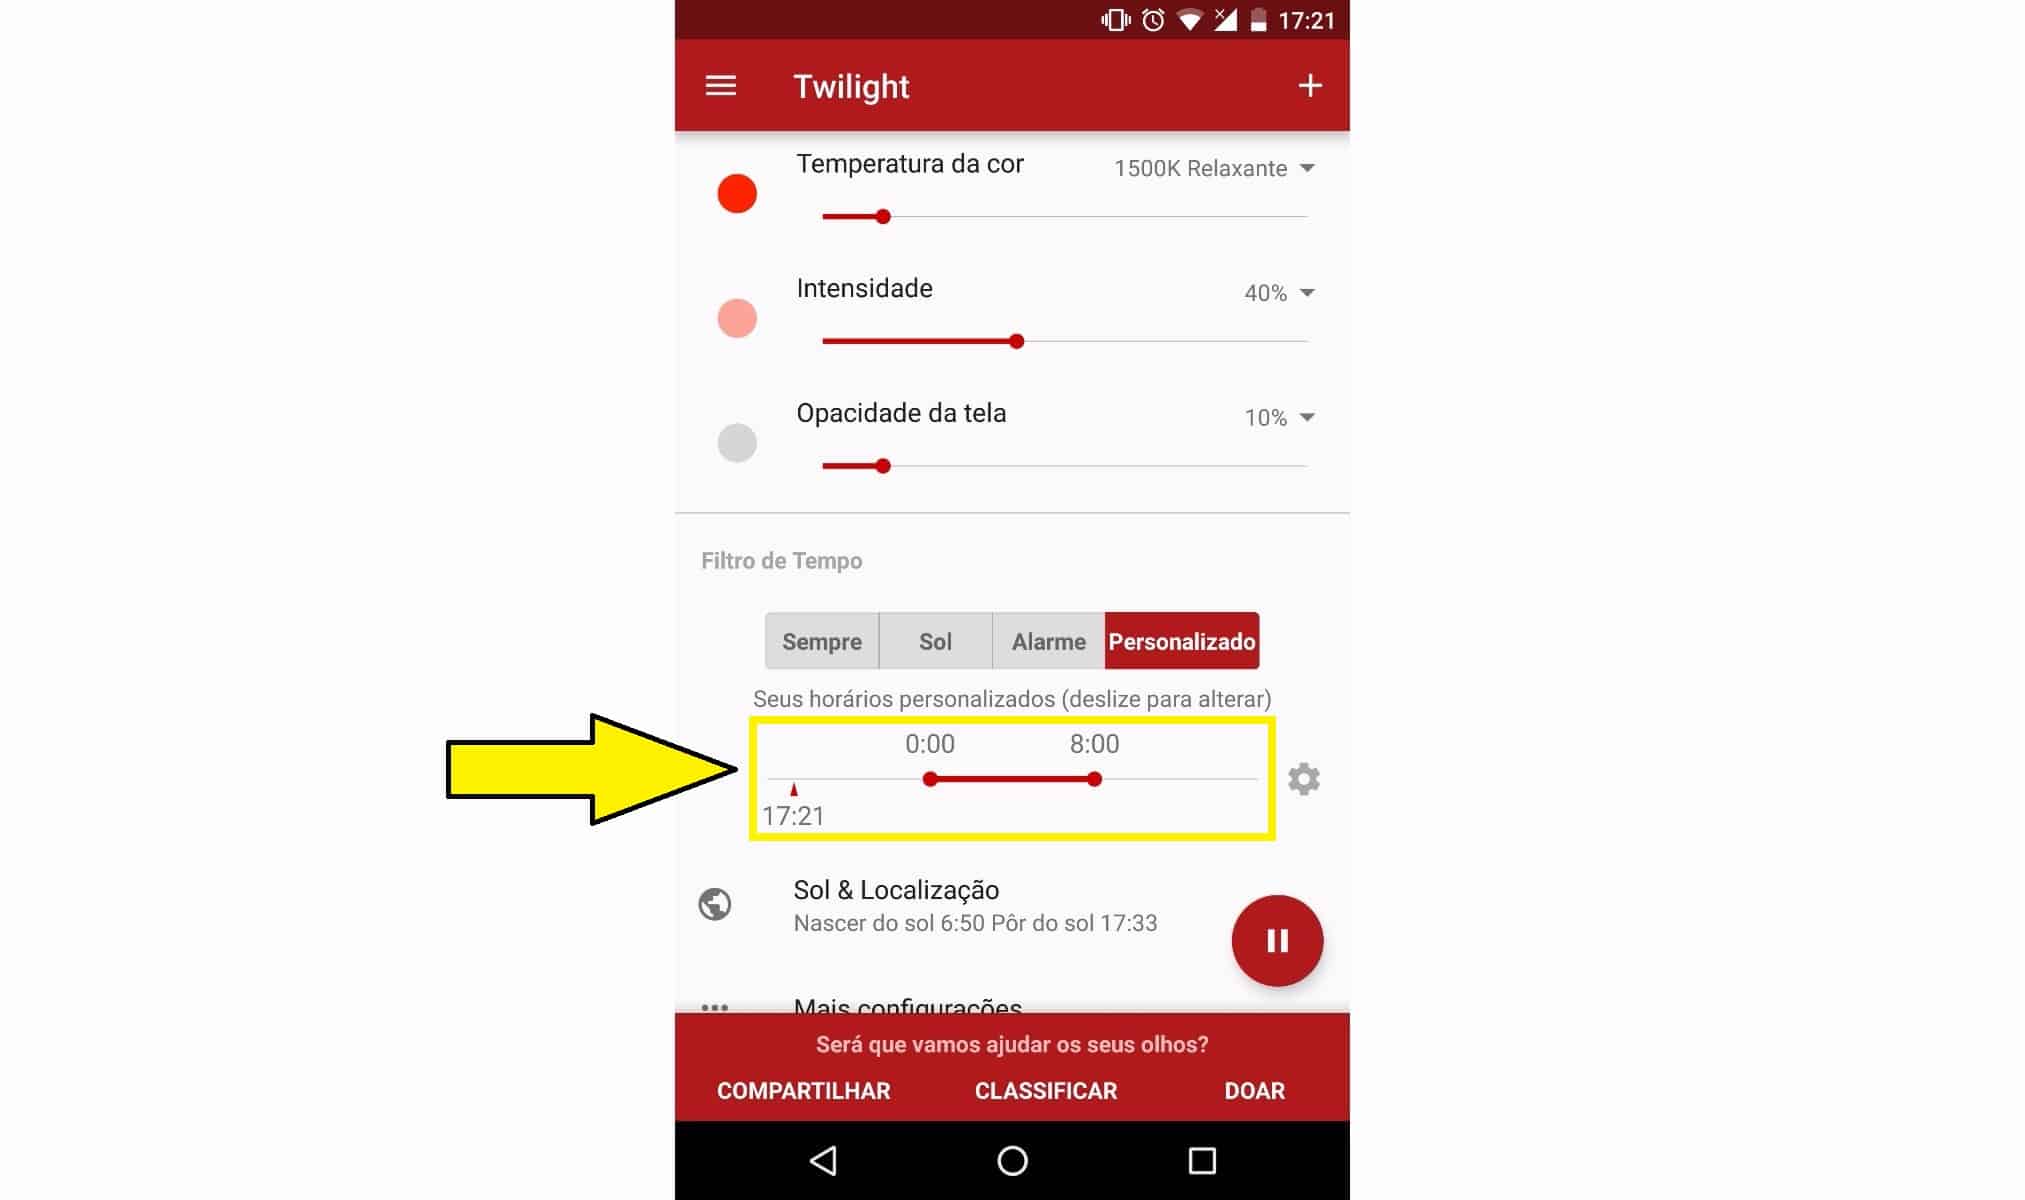Drag the Intensidade slider to adjust
Screen dimensions: 2025x1200
1018,340
